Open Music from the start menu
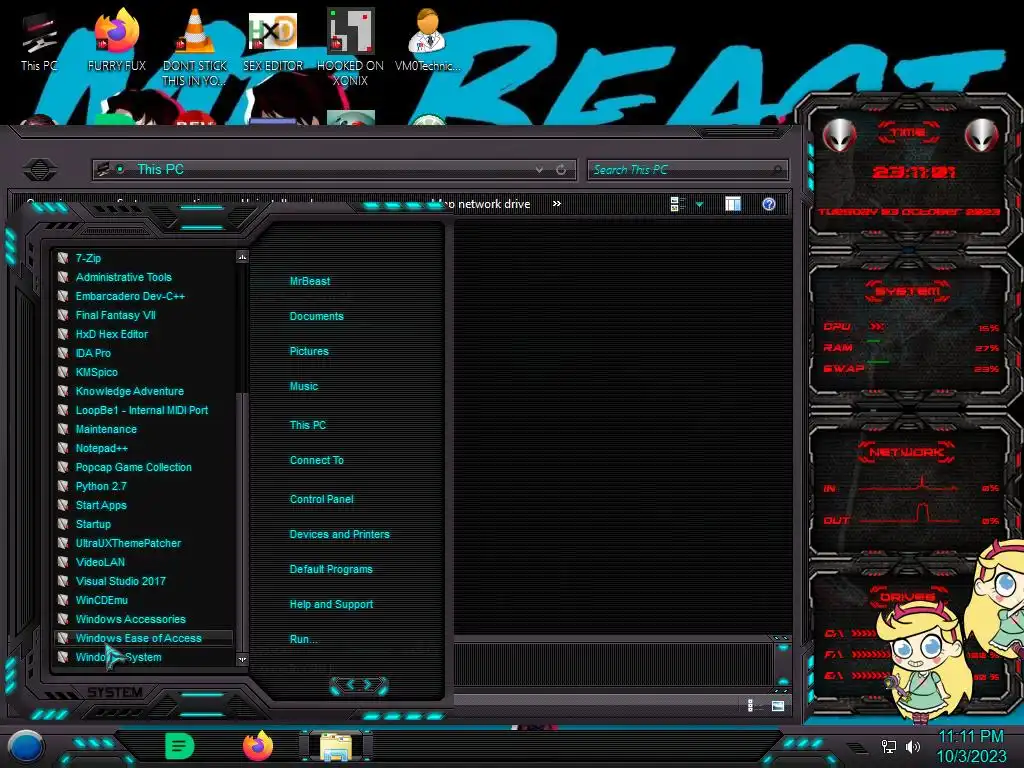Screen dimensions: 1024x768 304,386
